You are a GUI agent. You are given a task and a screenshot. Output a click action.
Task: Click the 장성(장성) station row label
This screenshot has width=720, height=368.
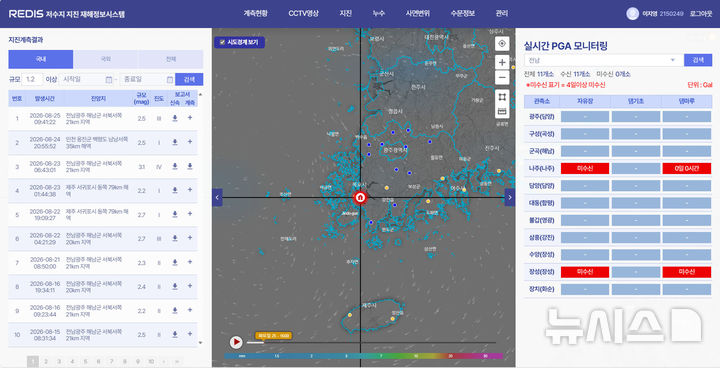tap(541, 272)
